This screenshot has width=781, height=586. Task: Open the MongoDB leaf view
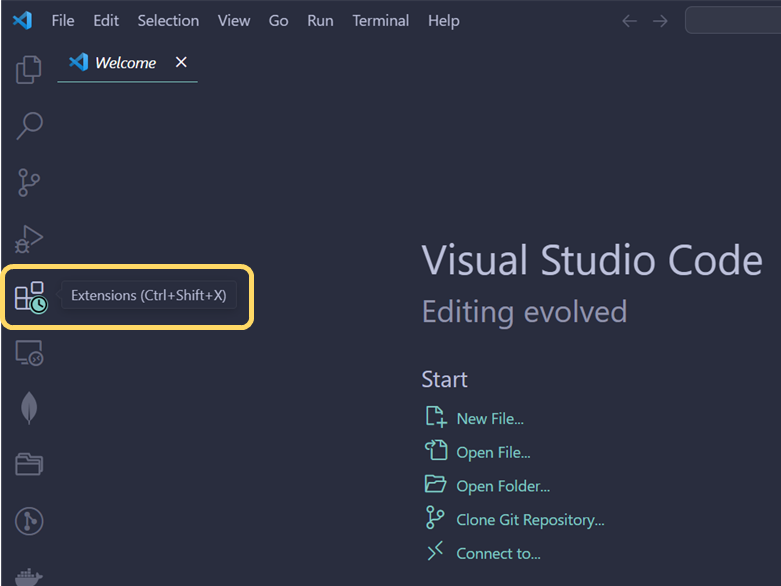point(29,408)
